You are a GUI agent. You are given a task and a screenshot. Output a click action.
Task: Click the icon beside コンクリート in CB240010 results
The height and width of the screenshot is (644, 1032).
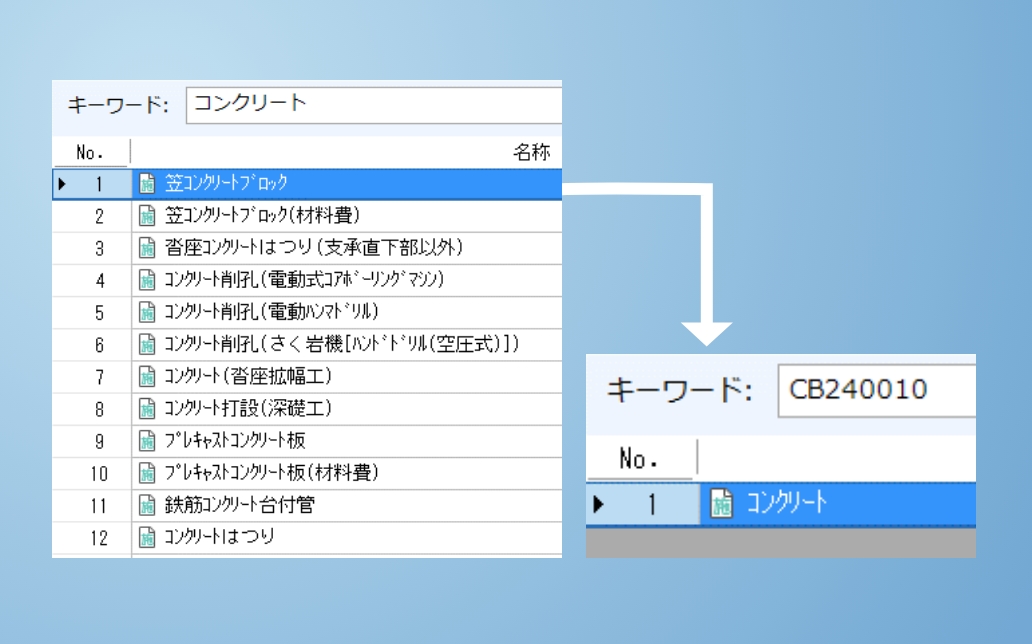pyautogui.click(x=720, y=504)
